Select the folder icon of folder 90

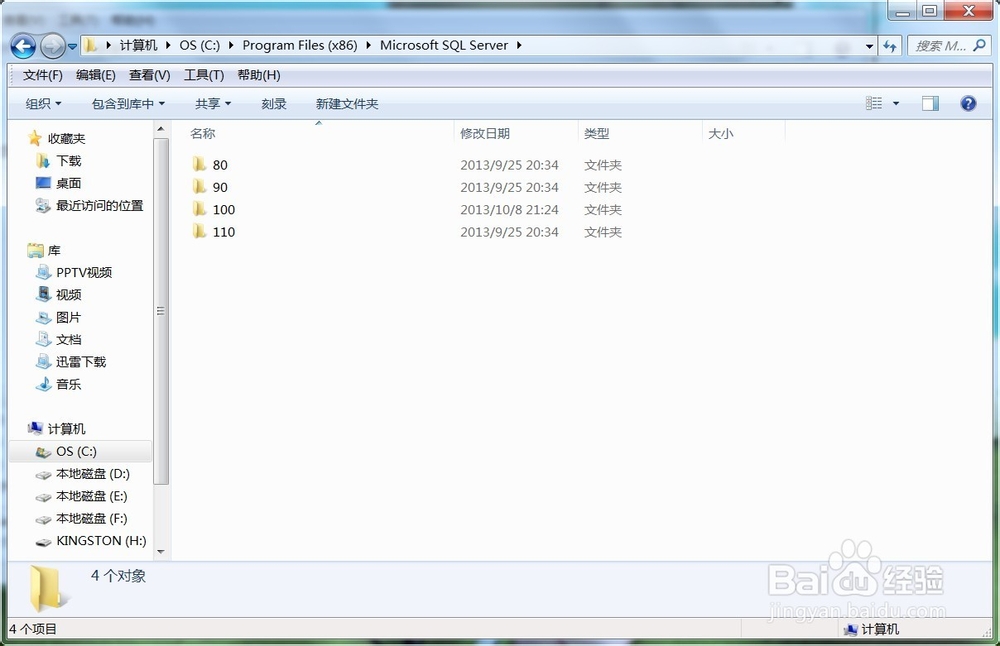pos(199,187)
